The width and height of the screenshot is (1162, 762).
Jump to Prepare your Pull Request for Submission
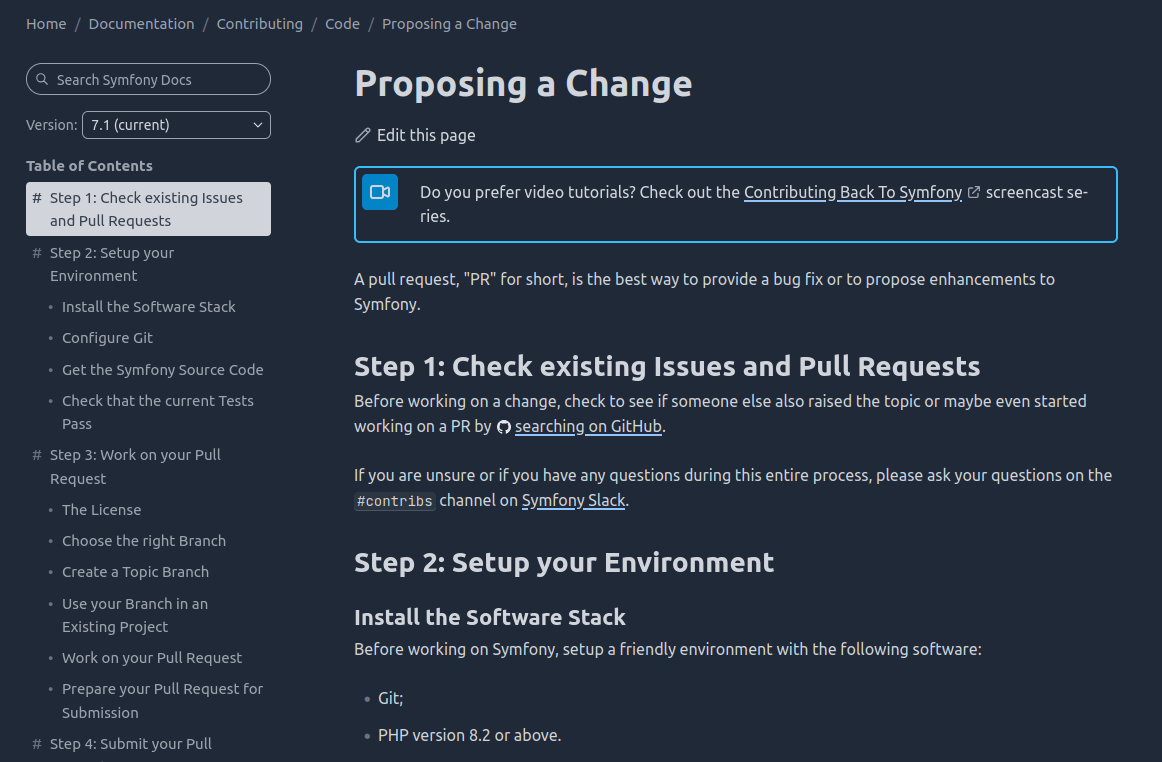(162, 700)
